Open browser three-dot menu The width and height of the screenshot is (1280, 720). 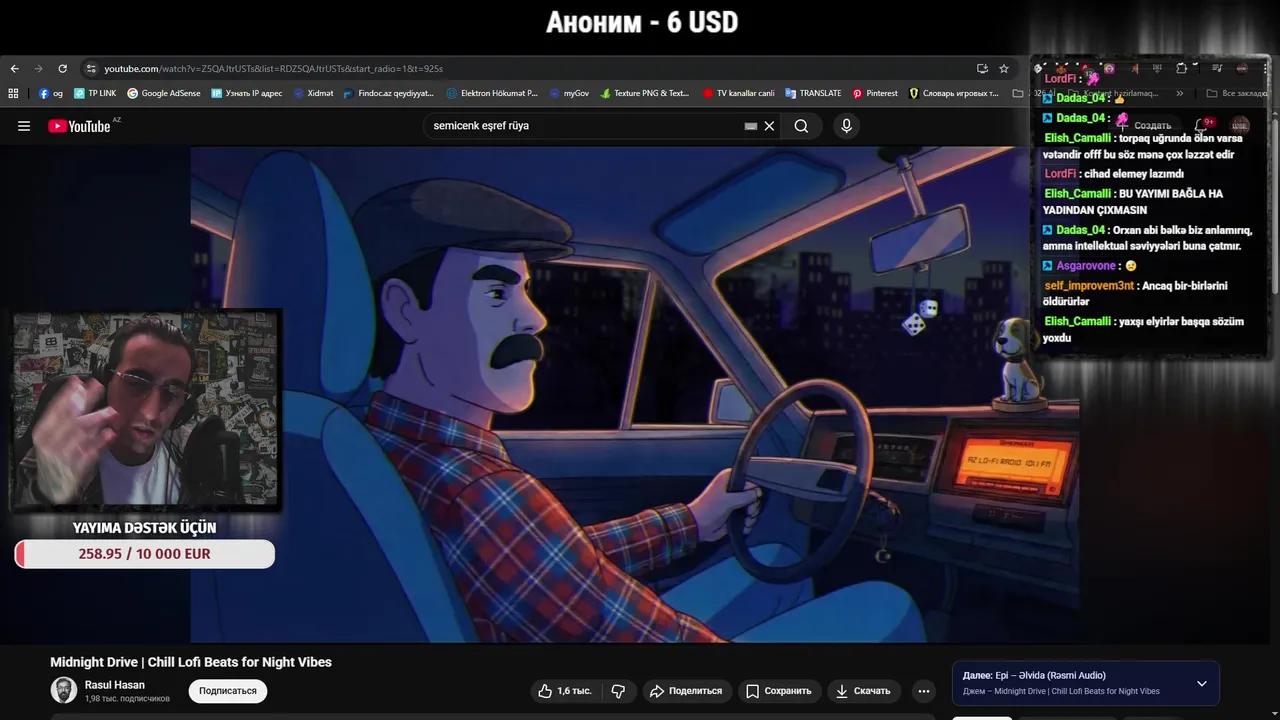click(1263, 68)
